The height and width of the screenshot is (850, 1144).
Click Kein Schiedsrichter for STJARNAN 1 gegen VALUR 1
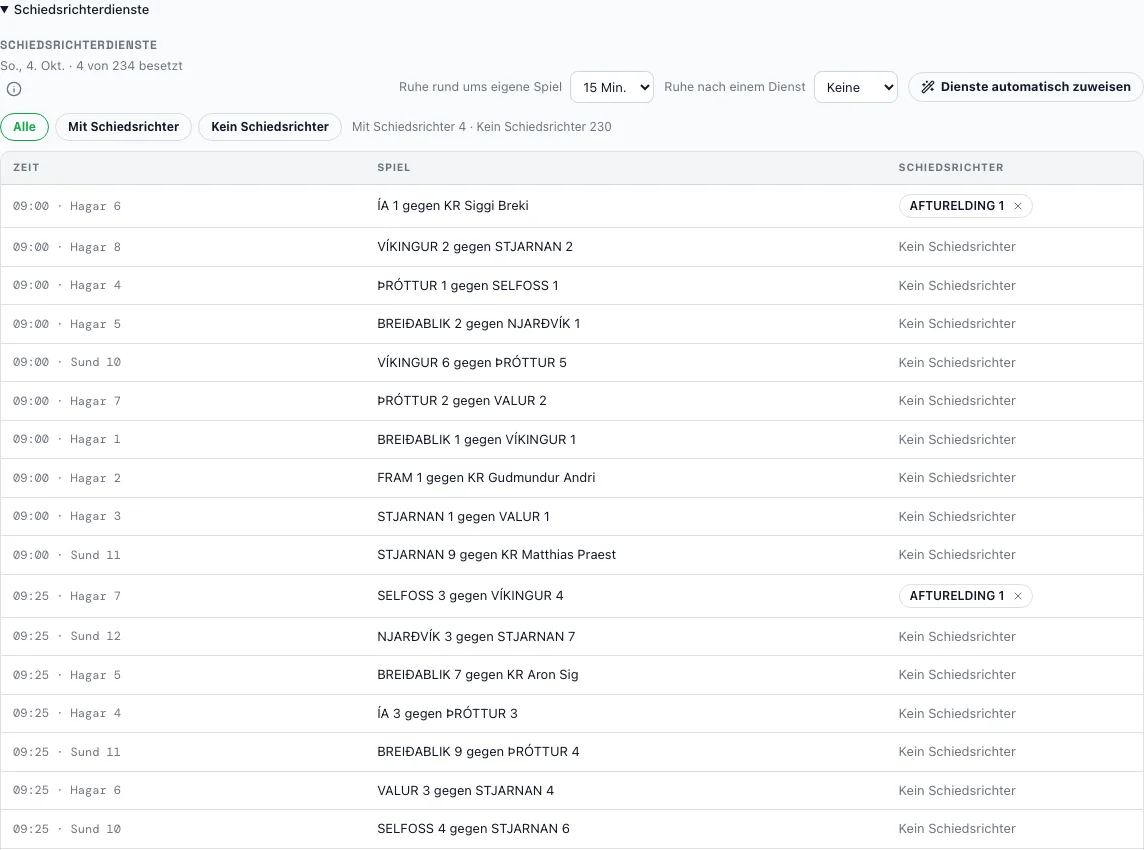[x=956, y=516]
